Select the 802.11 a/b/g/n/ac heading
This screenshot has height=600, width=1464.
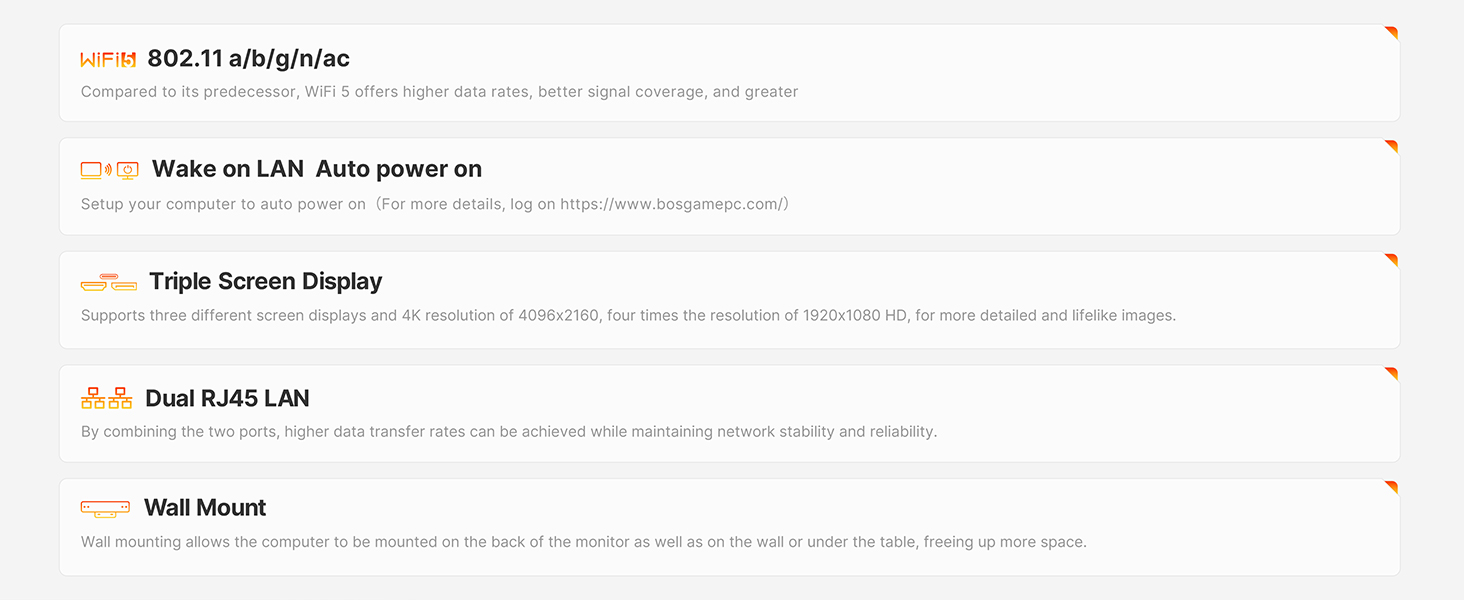tap(248, 59)
